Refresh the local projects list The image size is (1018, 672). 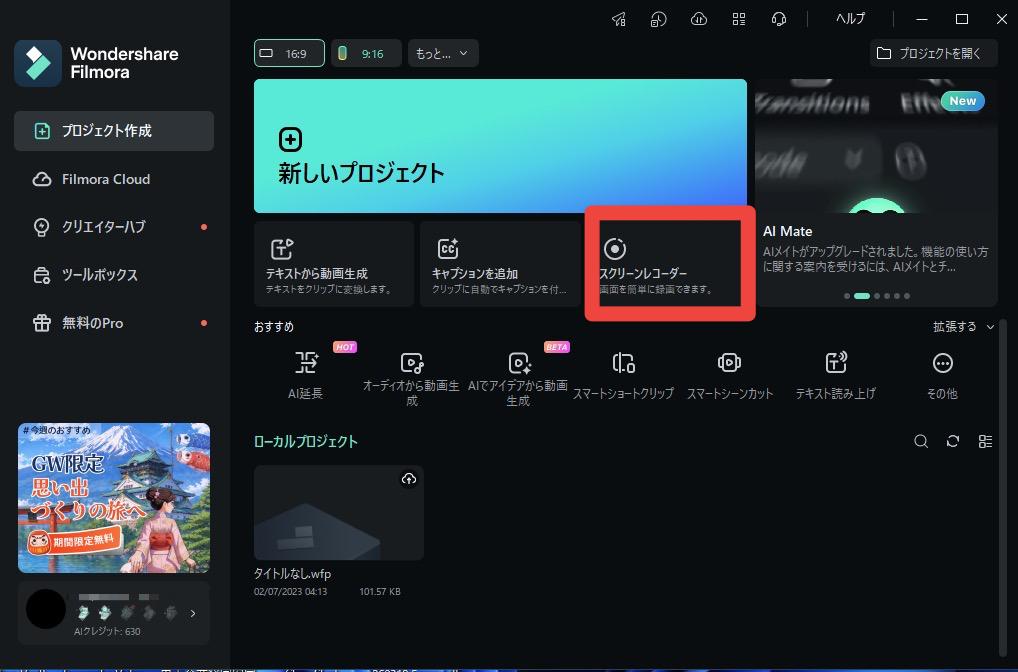(952, 442)
